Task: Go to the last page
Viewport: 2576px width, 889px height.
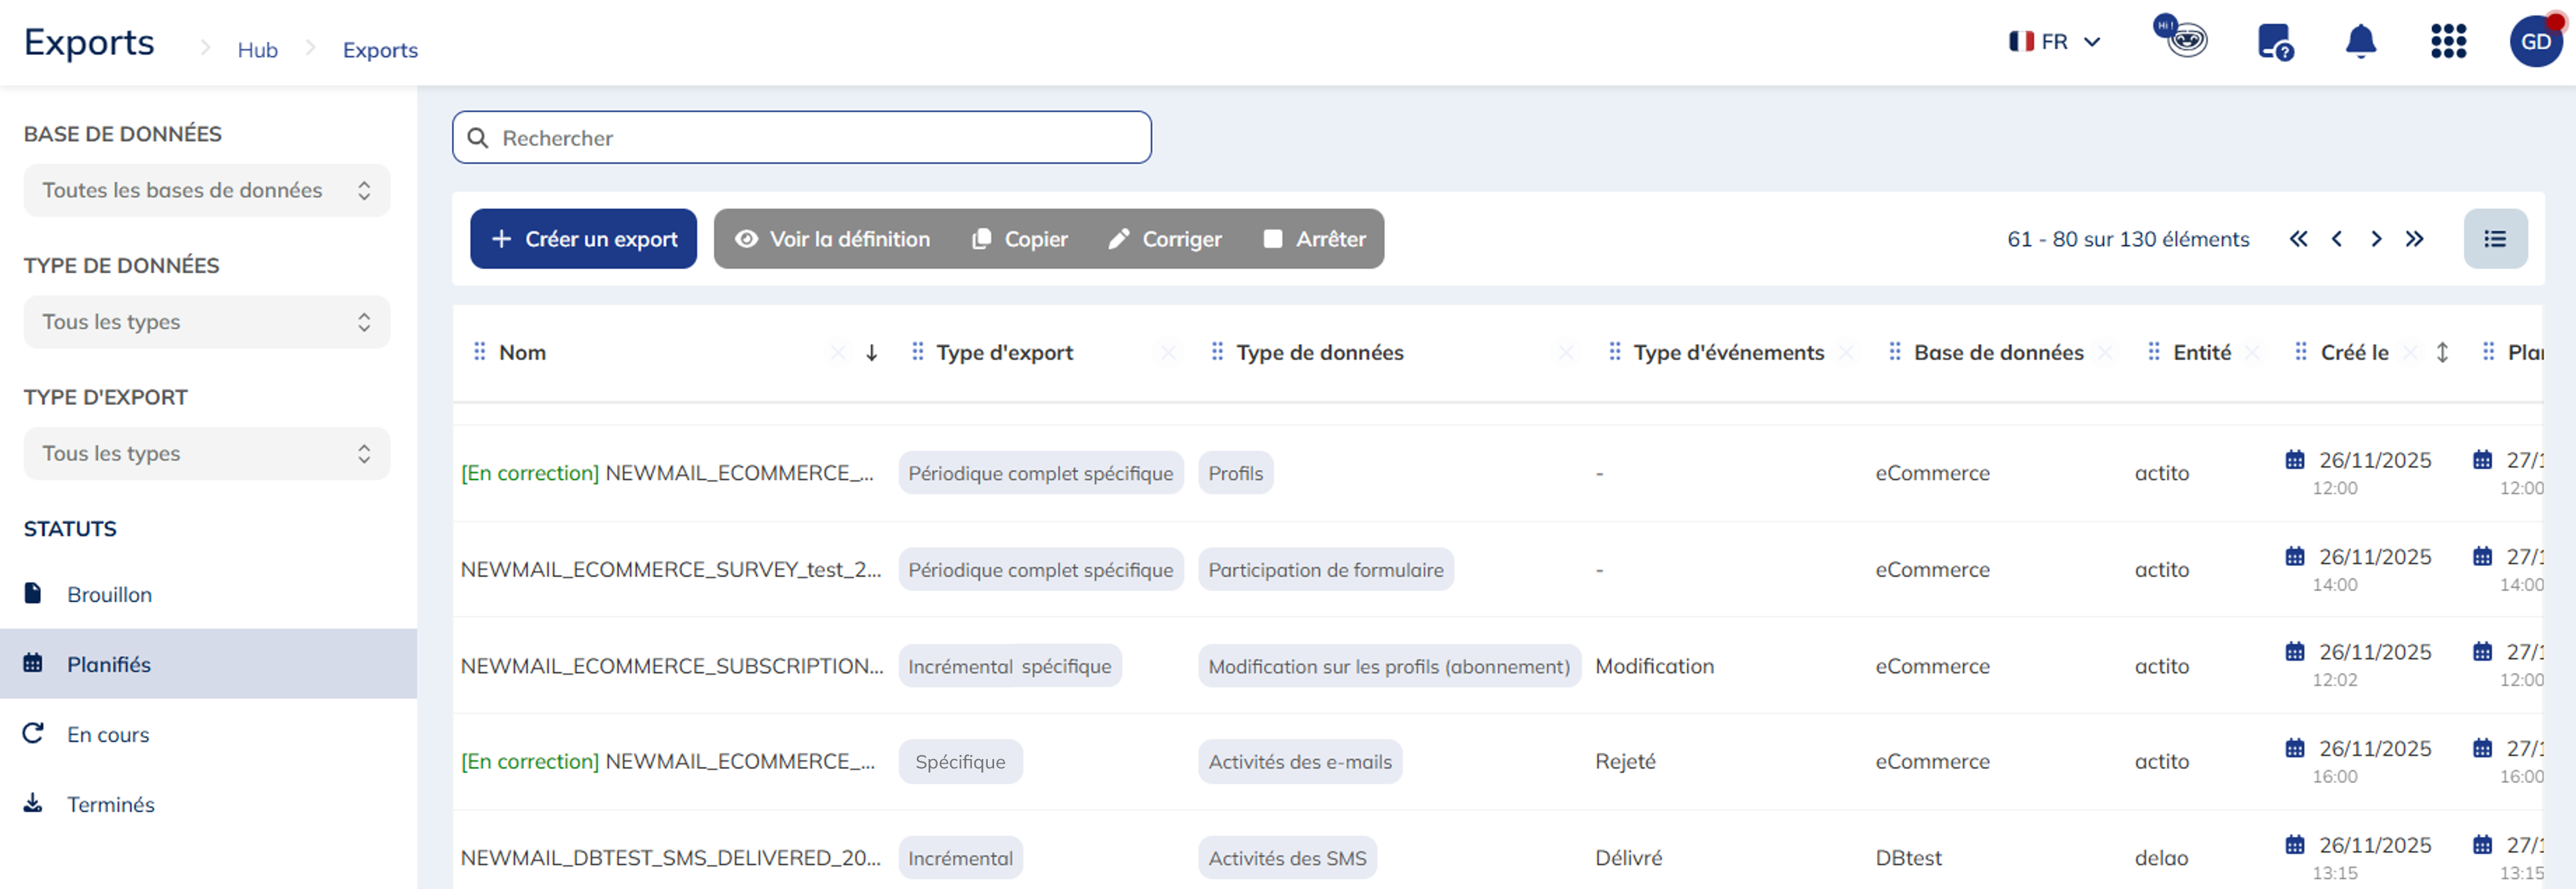Action: pyautogui.click(x=2414, y=239)
